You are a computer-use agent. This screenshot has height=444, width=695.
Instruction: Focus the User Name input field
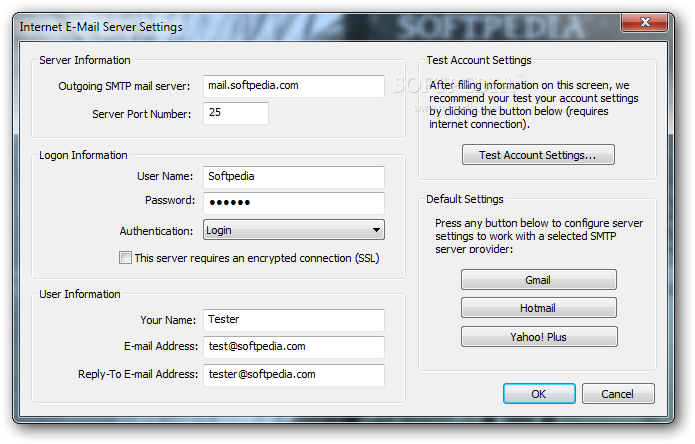pyautogui.click(x=293, y=177)
